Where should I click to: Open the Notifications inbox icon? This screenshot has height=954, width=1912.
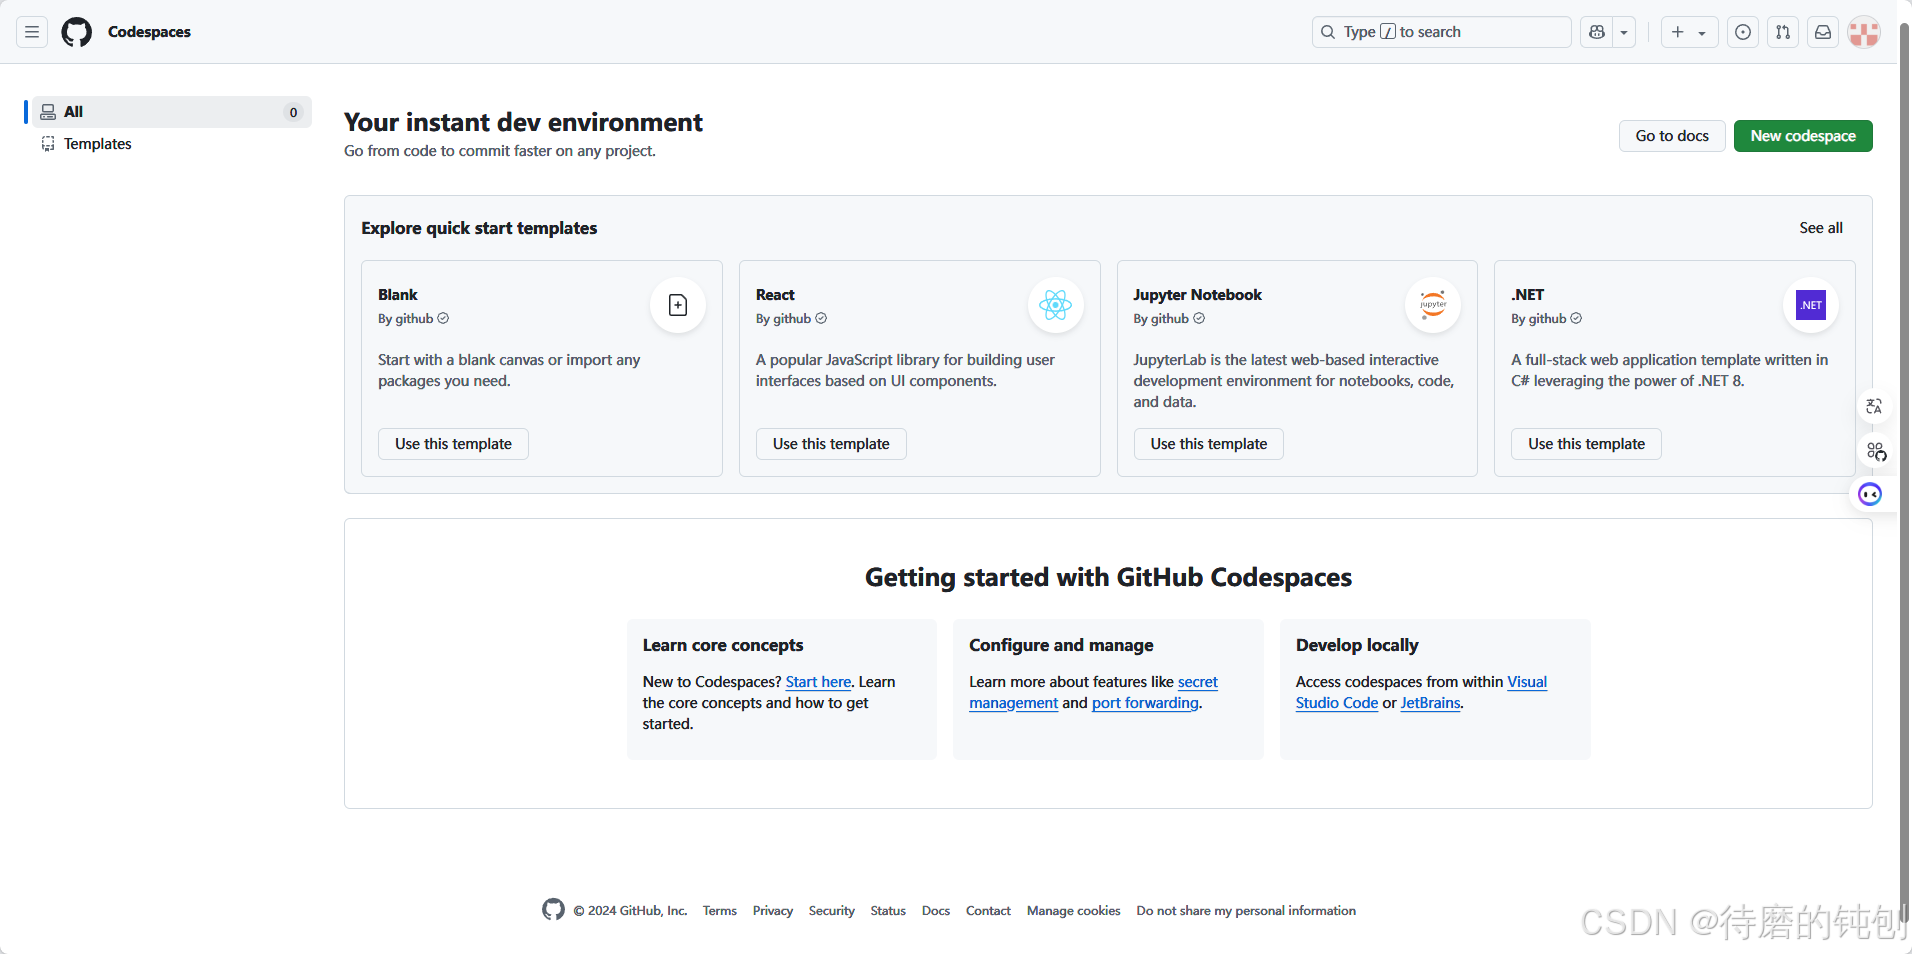(1823, 32)
